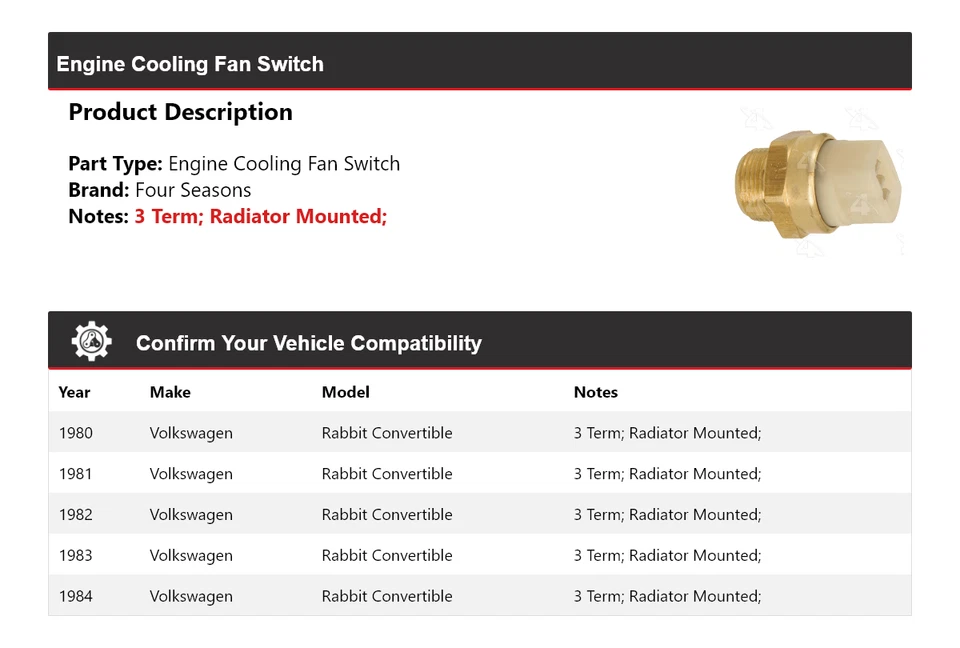Click Rabbit Convertible in the 1980 row
This screenshot has height=648, width=960.
387,433
